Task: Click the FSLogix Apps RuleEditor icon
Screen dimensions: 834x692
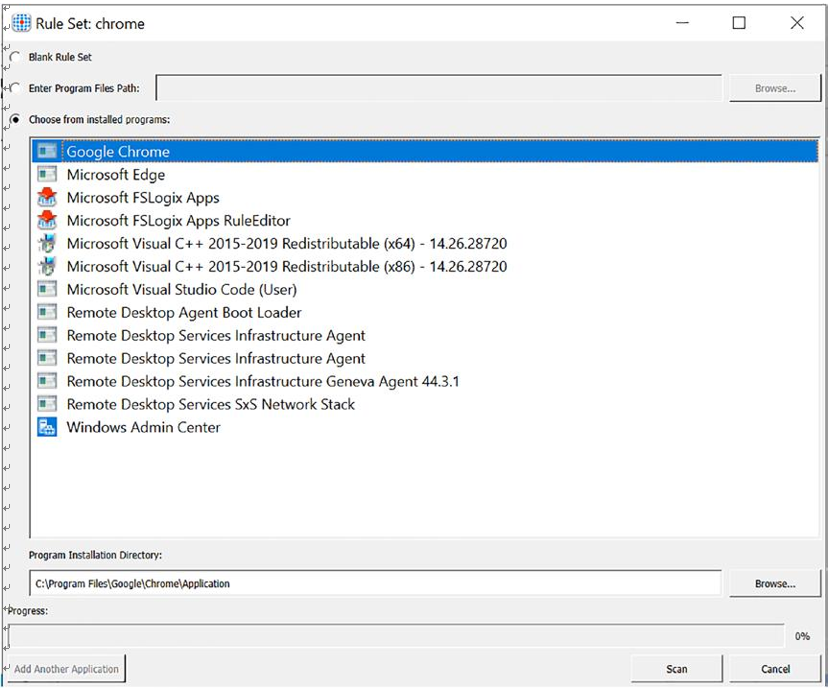Action: pyautogui.click(x=47, y=220)
